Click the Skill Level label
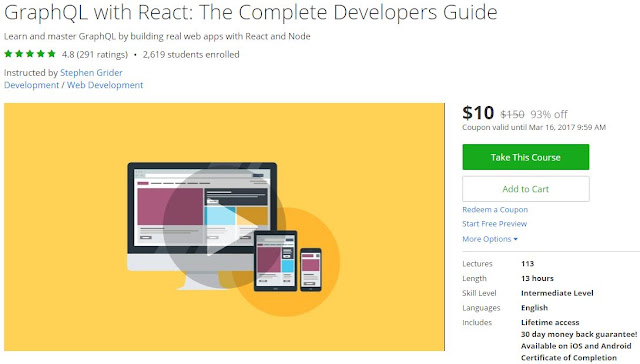Screen dimensions: 640x364 (479, 293)
